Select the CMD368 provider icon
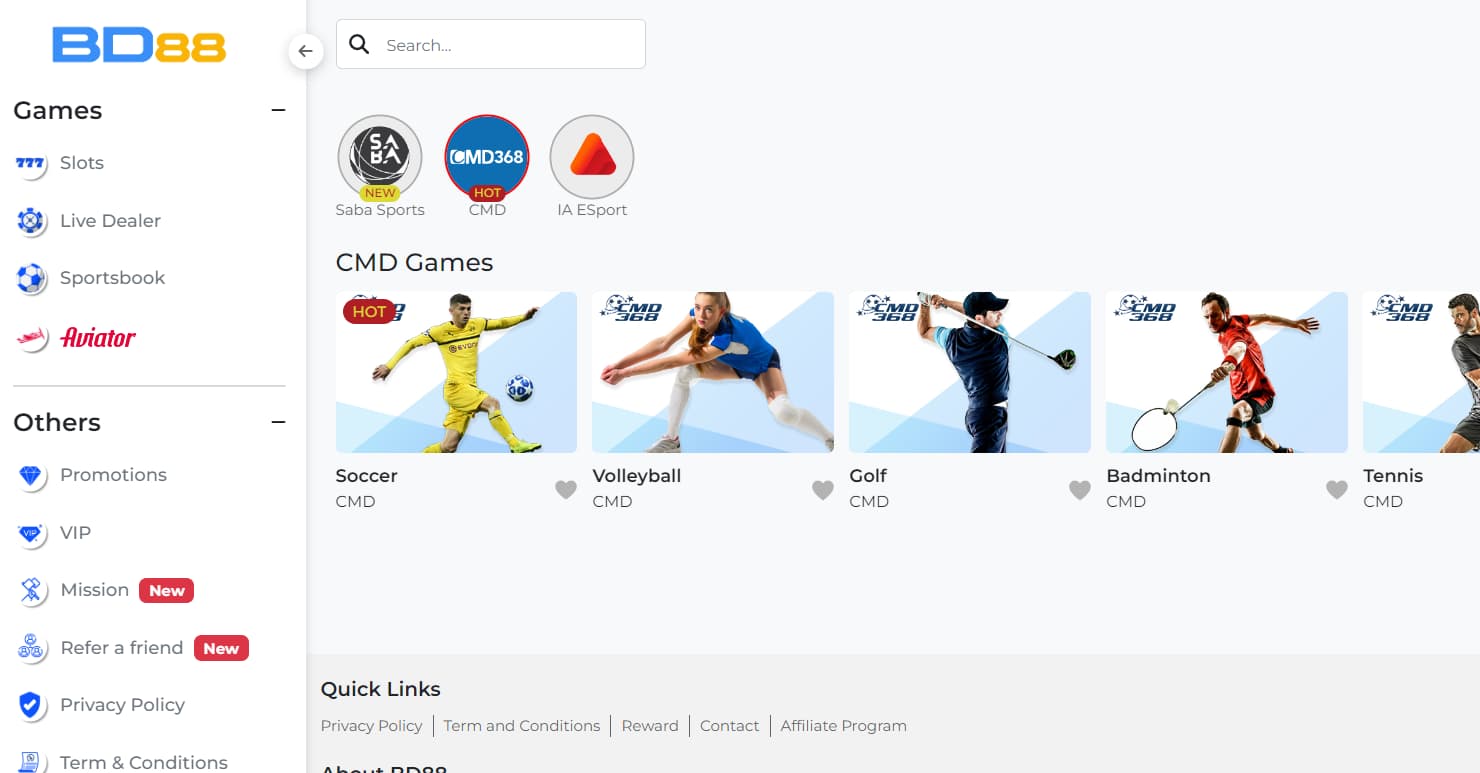This screenshot has width=1480, height=773. tap(487, 157)
